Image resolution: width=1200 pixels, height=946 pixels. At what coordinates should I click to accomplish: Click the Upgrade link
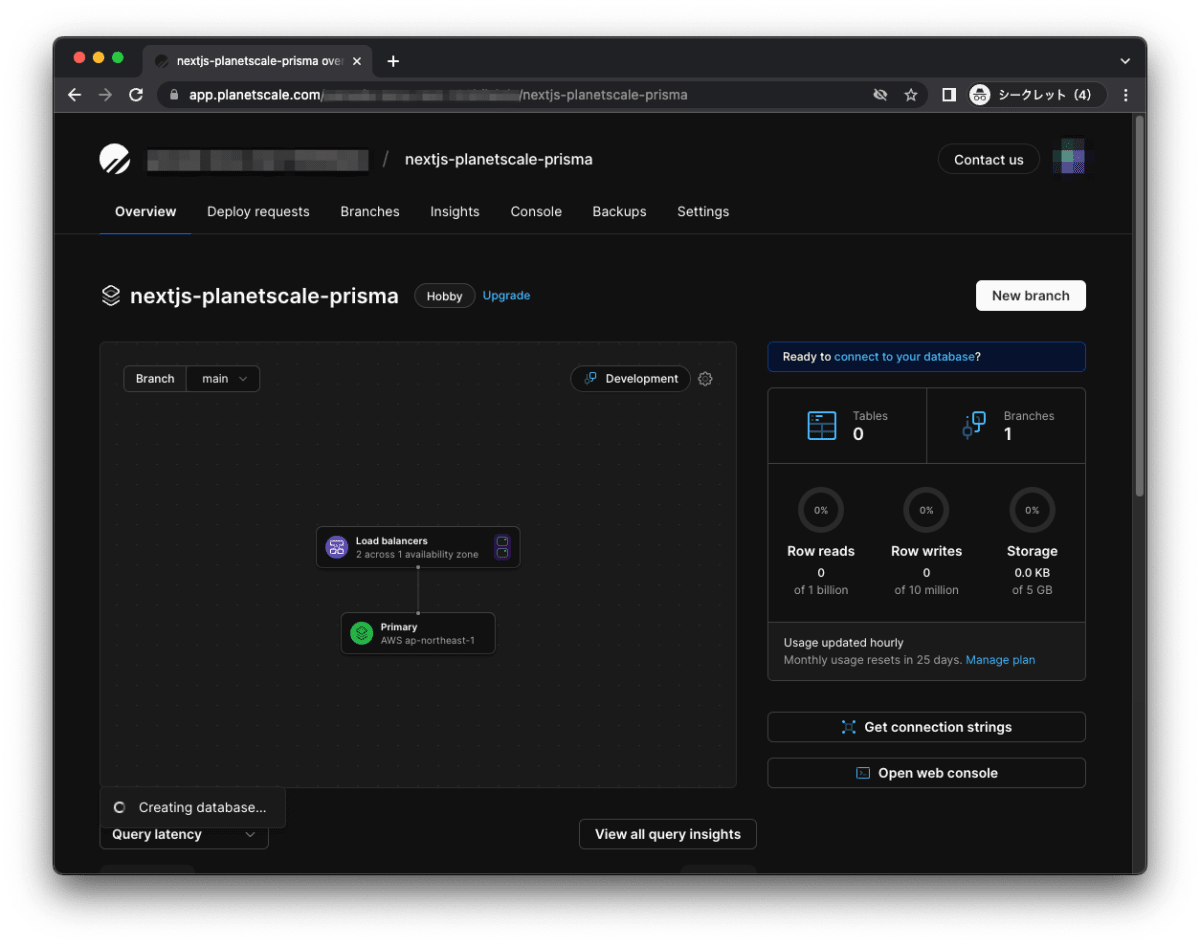pos(506,296)
